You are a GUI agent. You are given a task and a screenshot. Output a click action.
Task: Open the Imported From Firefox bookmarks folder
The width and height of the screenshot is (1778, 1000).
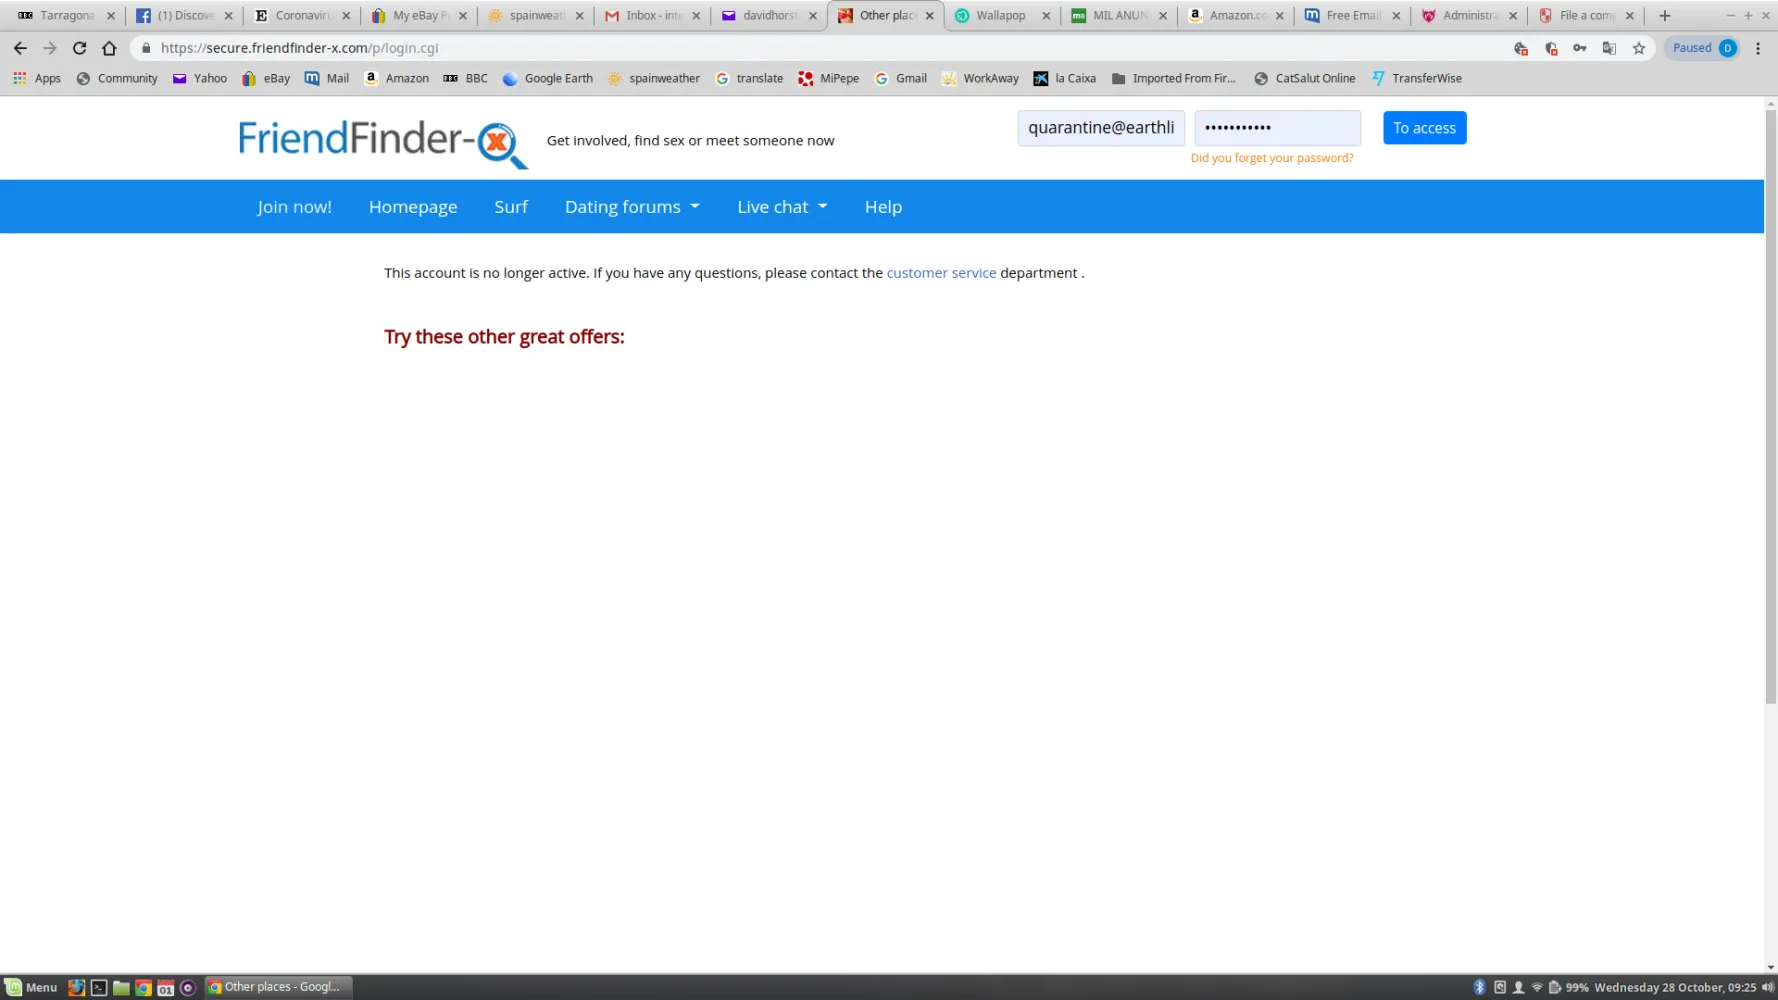[1173, 78]
